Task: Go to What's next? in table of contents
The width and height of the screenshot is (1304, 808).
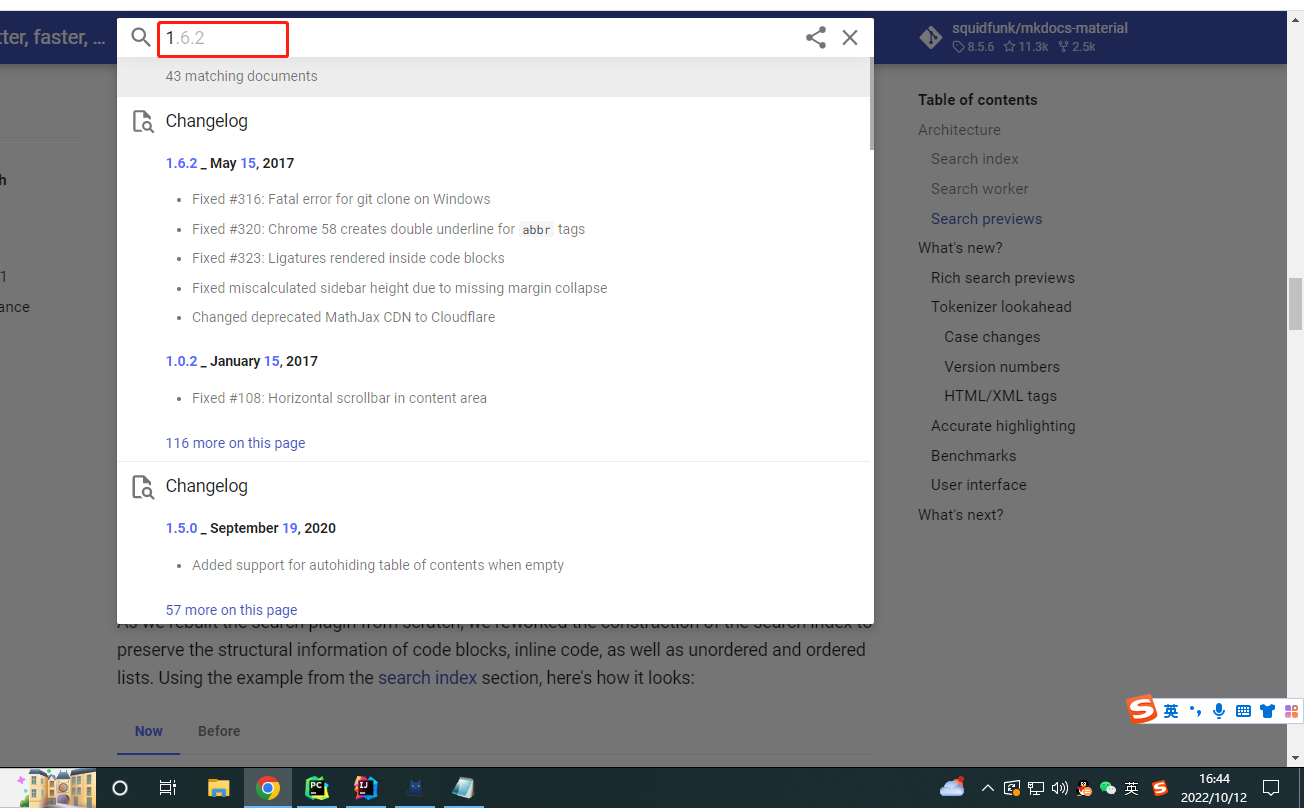Action: 960,515
